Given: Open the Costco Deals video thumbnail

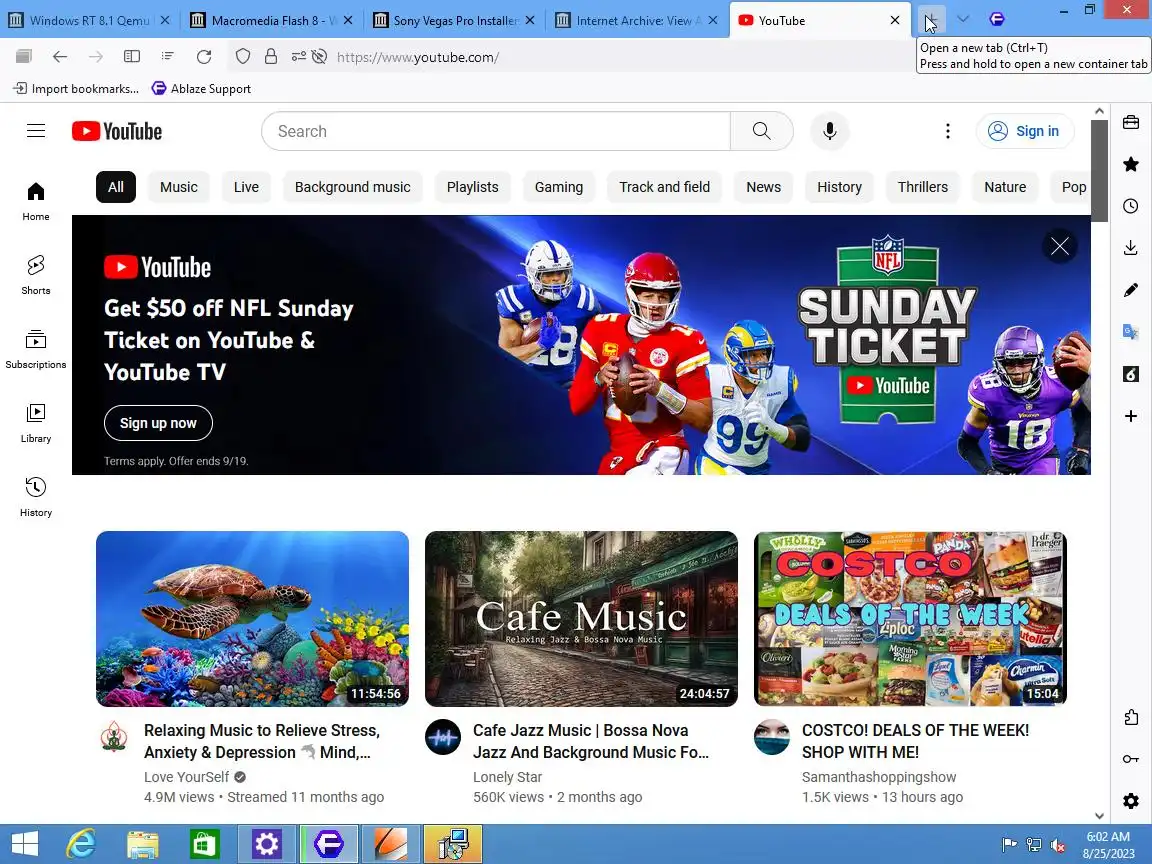Looking at the screenshot, I should [x=910, y=619].
